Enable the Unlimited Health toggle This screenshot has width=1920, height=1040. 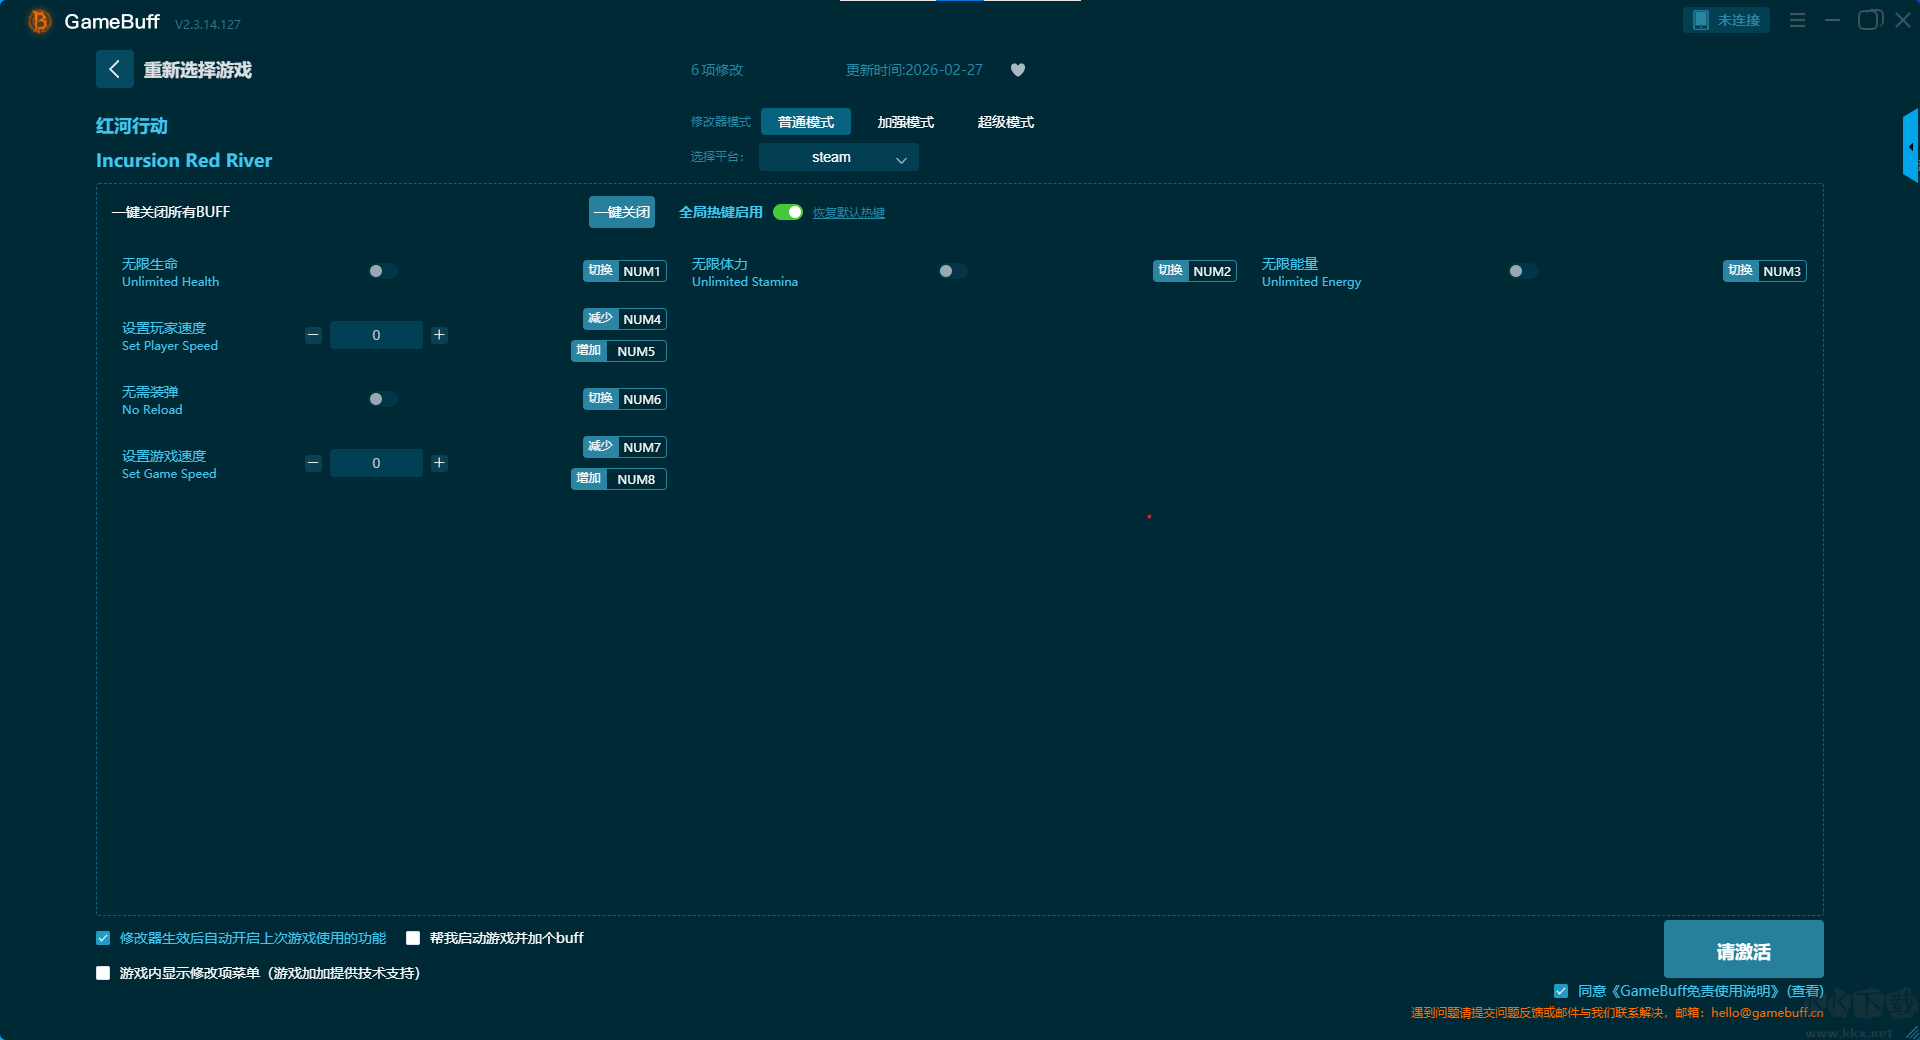pos(382,271)
